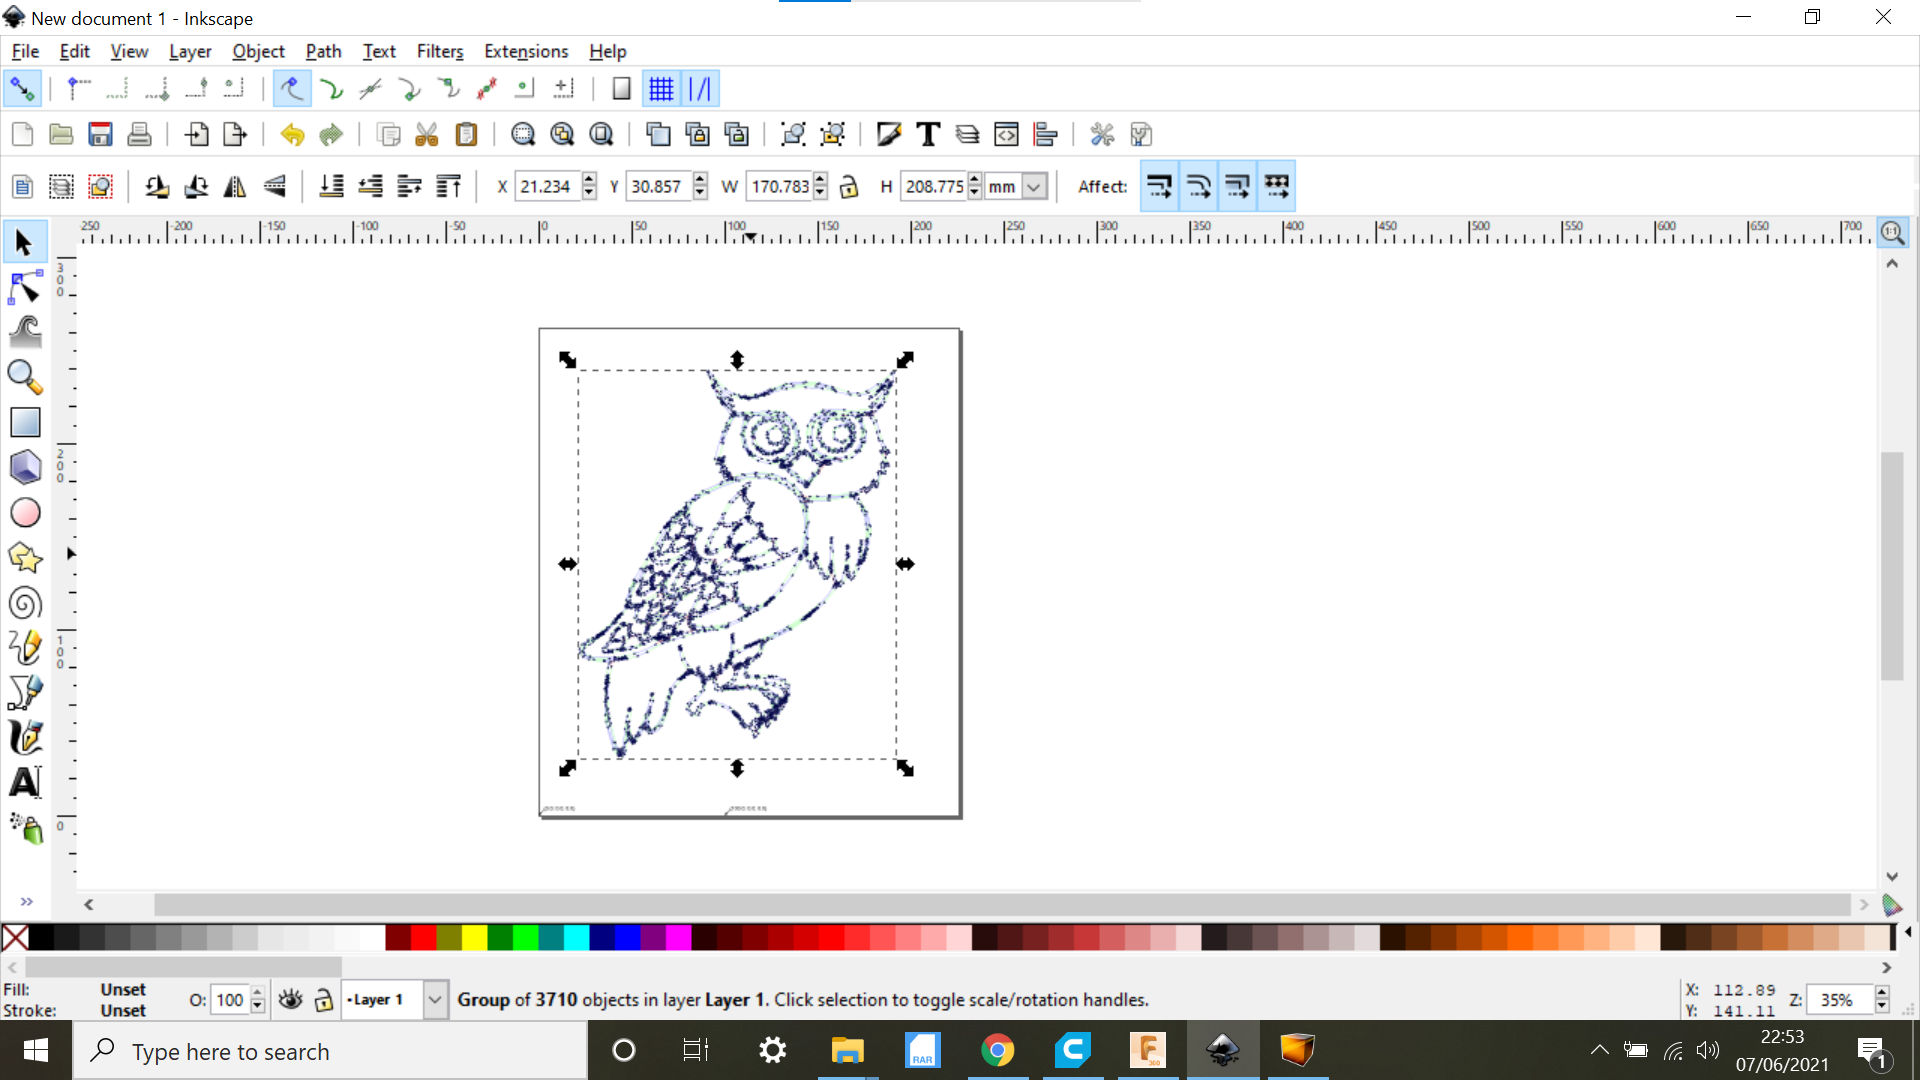1920x1080 pixels.
Task: Open the Affect dropdown options
Action: click(1105, 186)
